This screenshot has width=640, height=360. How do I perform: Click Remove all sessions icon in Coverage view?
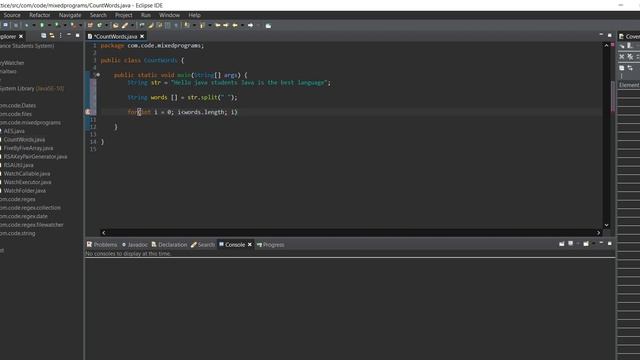(630, 56)
